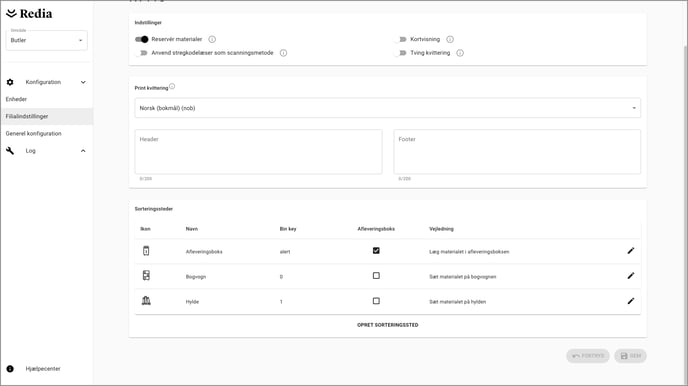This screenshot has height=386, width=688.
Task: Click the Afleveringsboks column header
Action: (376, 229)
